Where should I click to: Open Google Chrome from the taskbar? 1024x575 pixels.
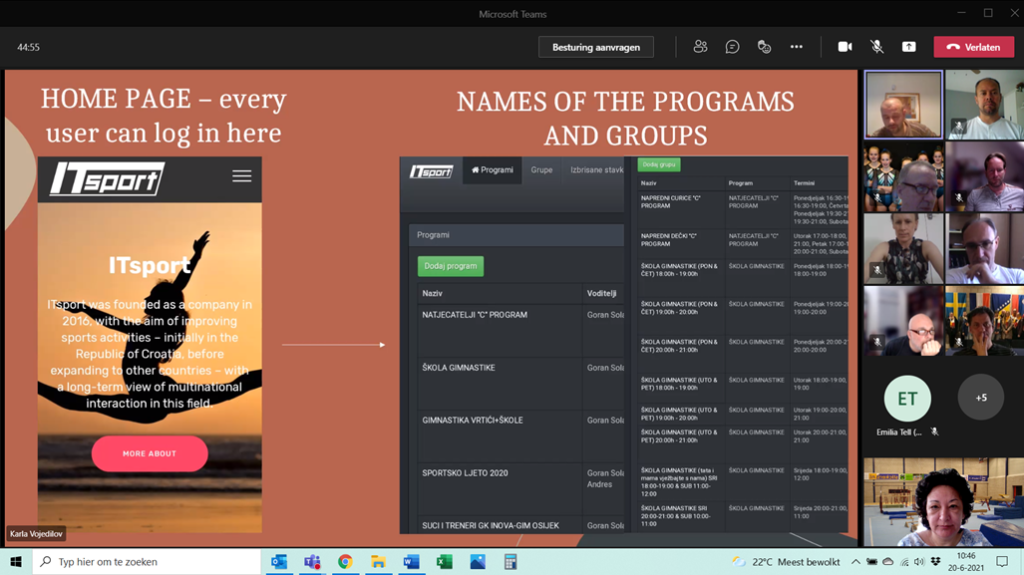click(x=345, y=561)
